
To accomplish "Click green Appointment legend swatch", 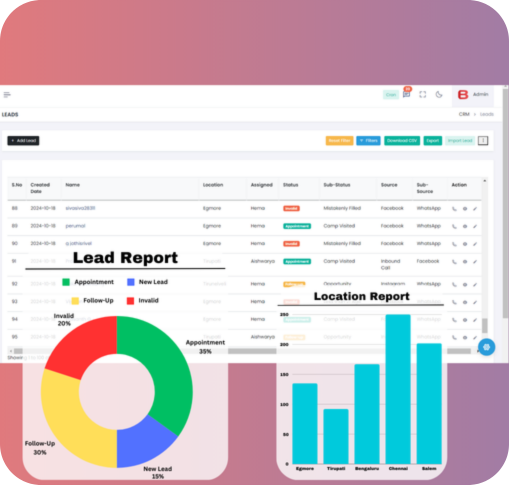I will [66, 282].
